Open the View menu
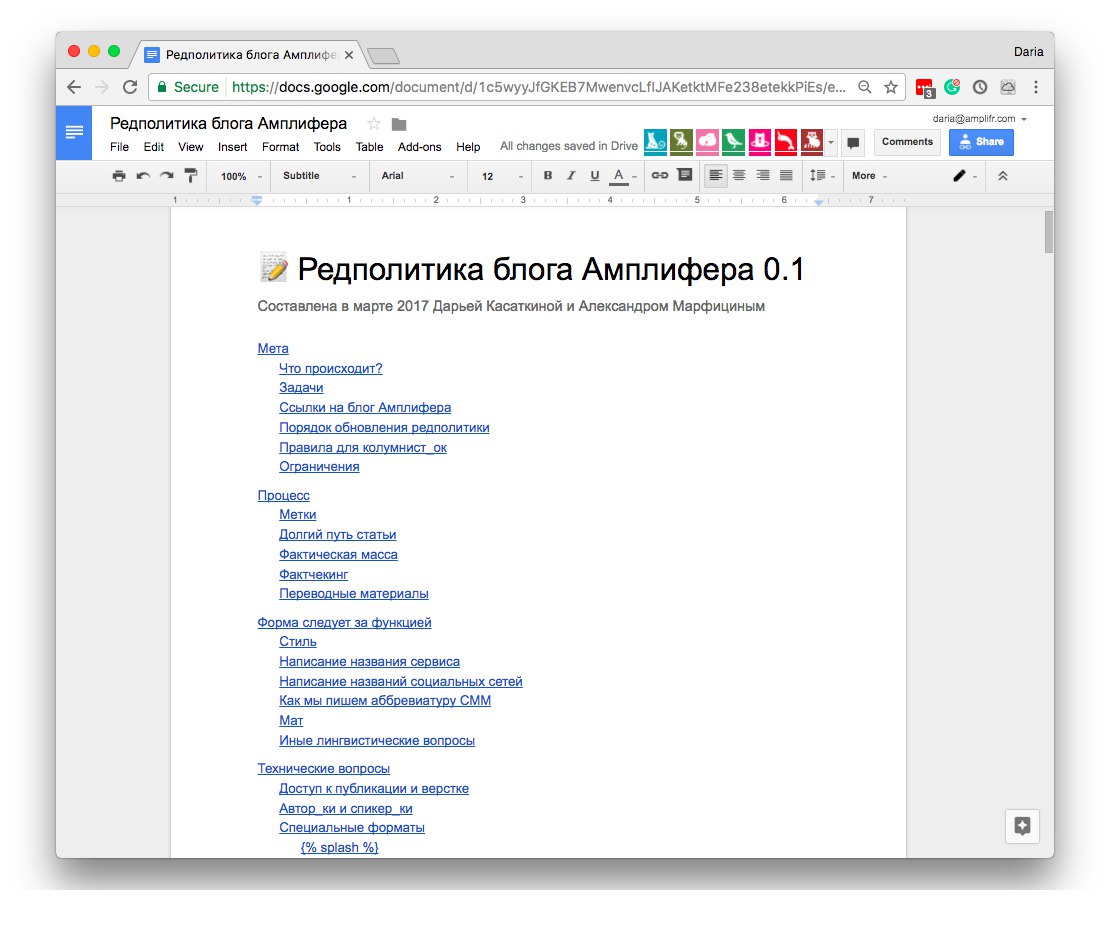Viewport: 1110px width, 938px height. click(x=190, y=147)
